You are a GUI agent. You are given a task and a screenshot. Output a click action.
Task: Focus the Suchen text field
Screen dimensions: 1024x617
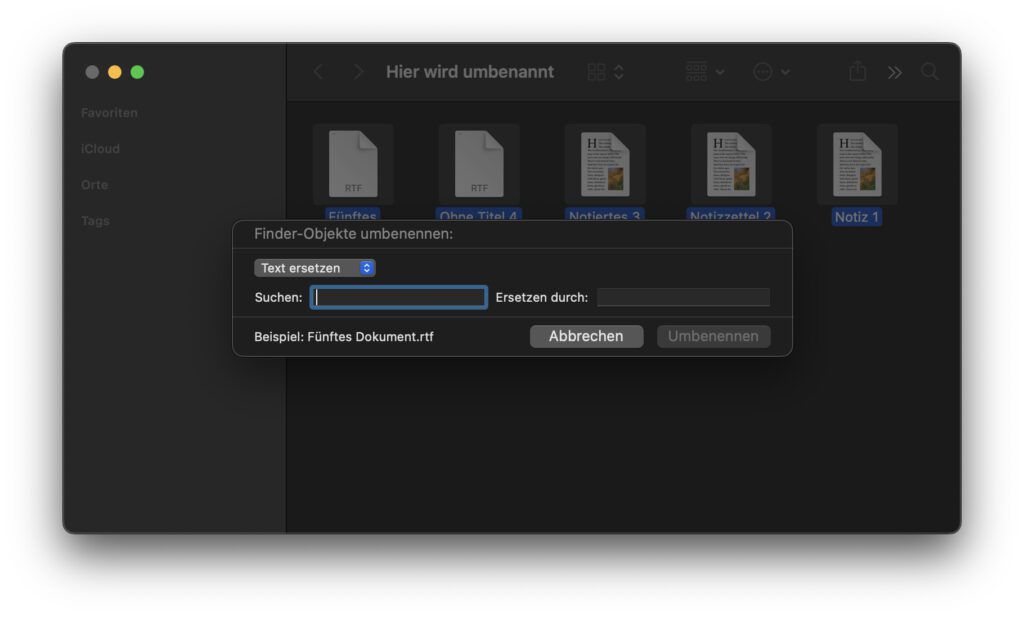[x=399, y=297]
